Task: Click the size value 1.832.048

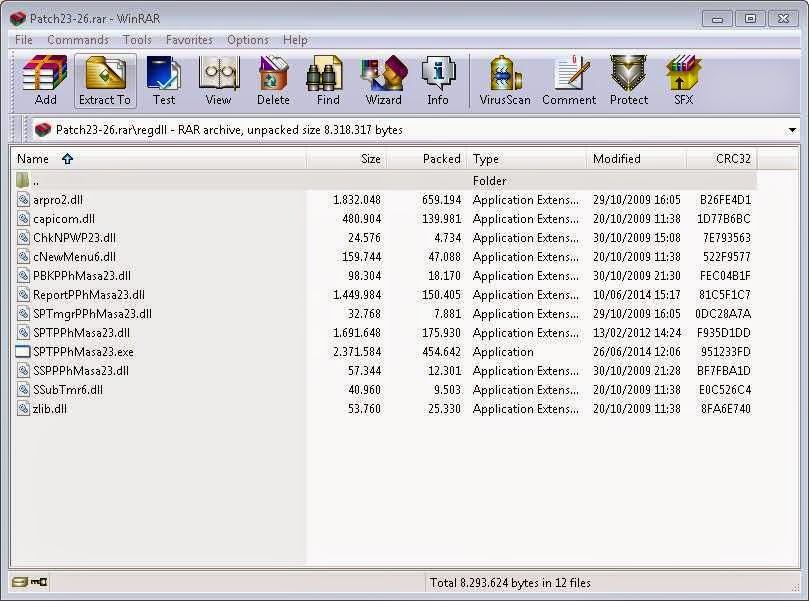Action: [357, 200]
